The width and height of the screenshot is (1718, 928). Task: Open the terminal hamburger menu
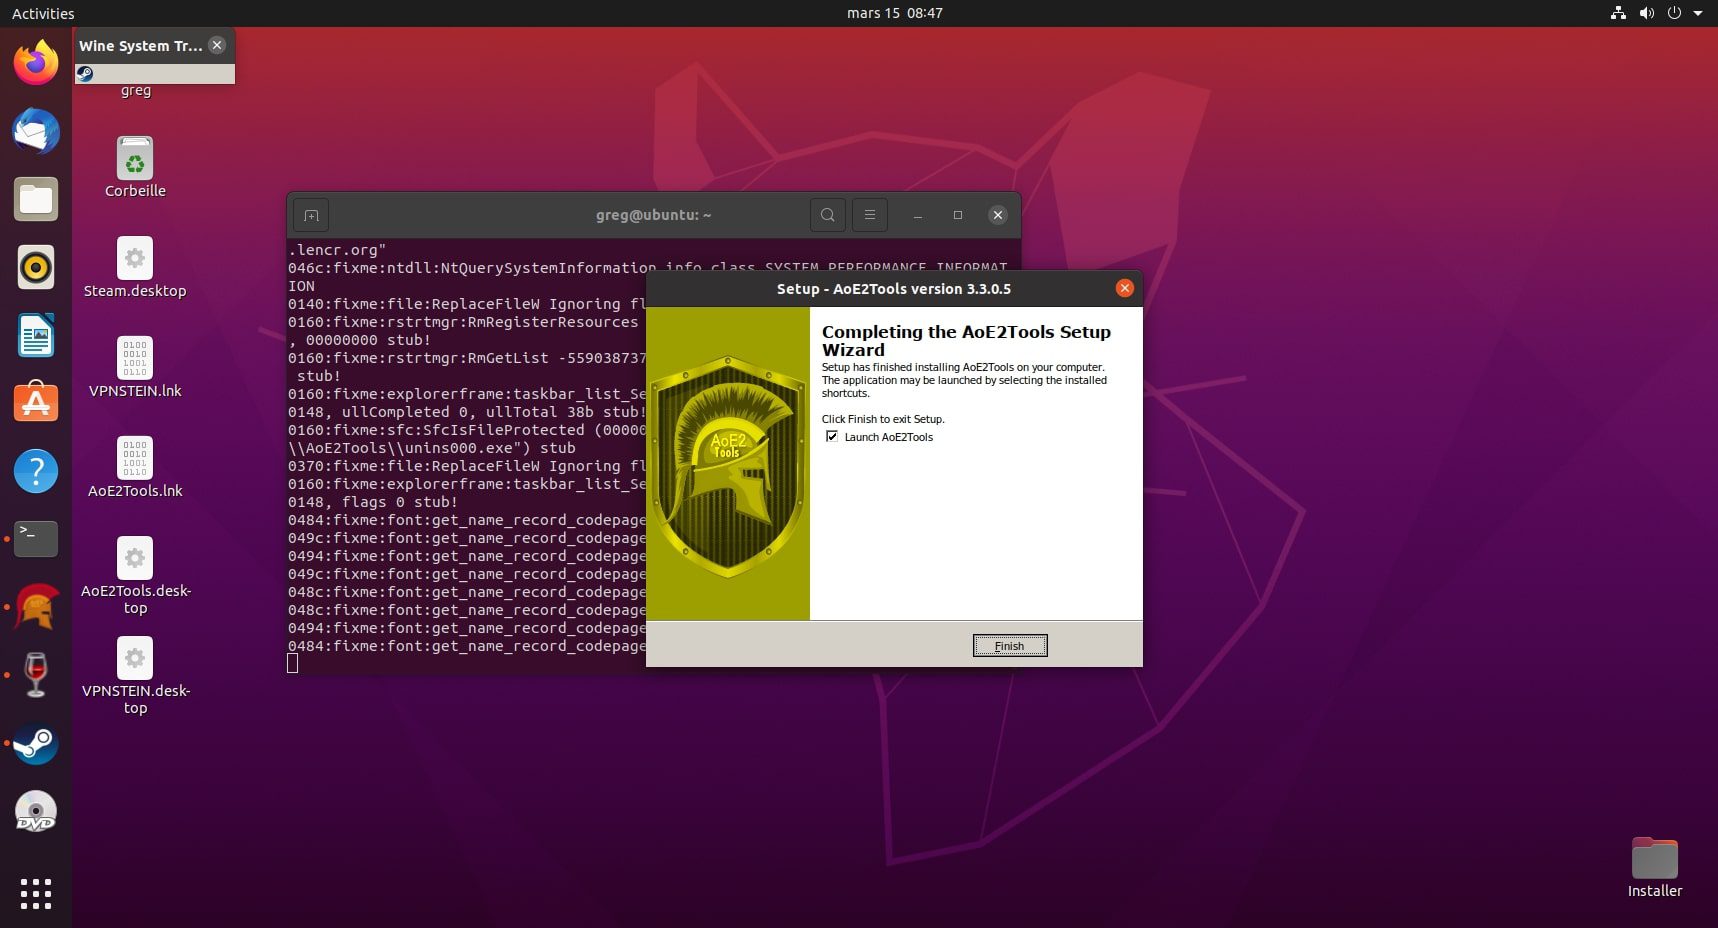[870, 215]
